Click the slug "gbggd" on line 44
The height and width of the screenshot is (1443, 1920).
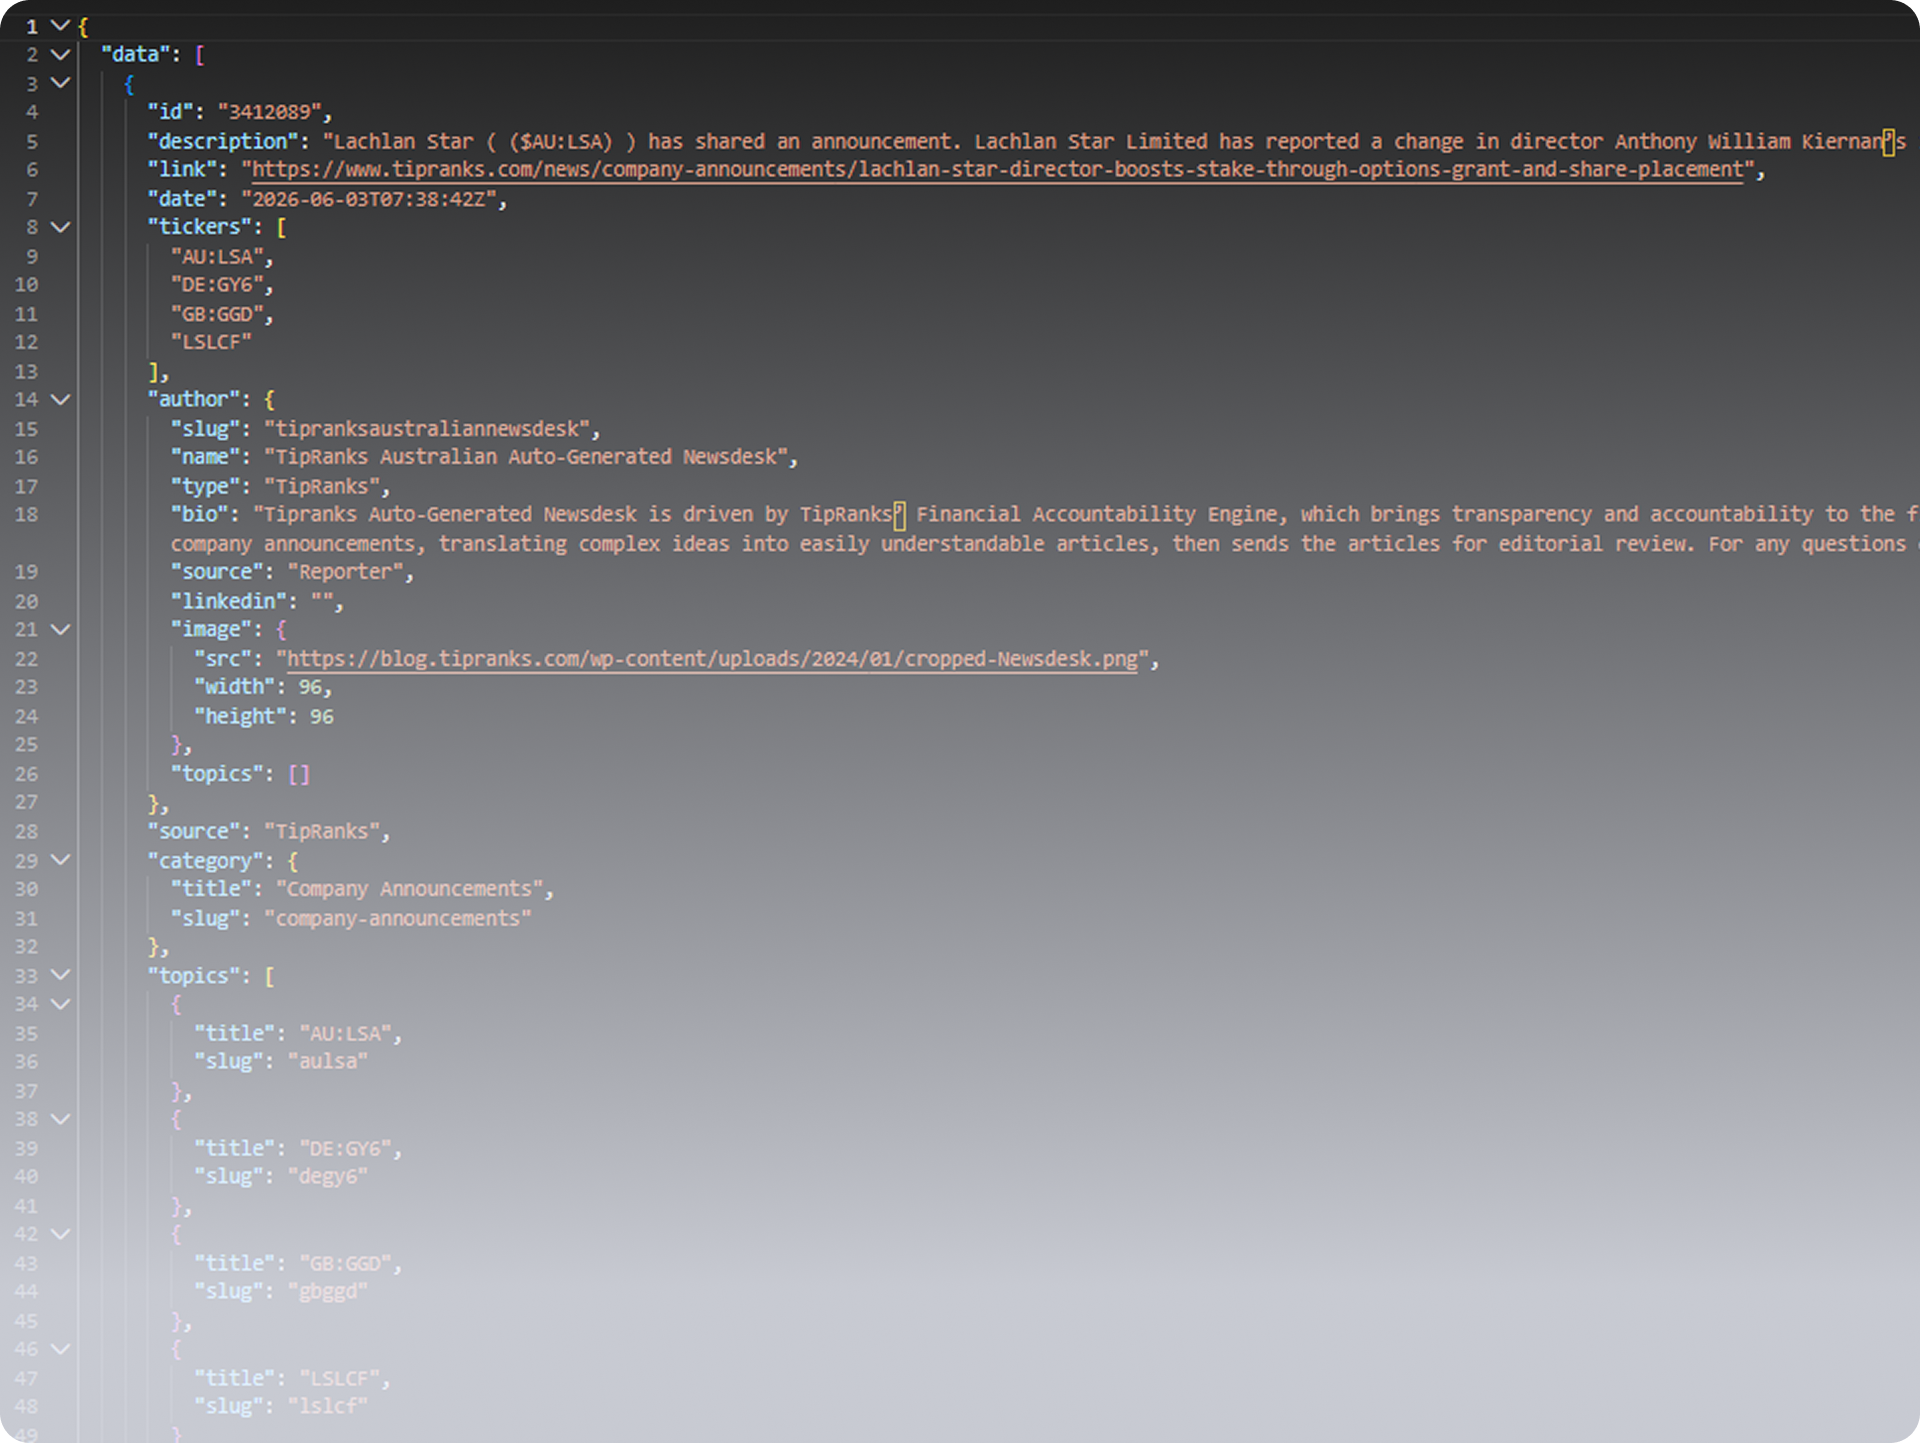[328, 1291]
